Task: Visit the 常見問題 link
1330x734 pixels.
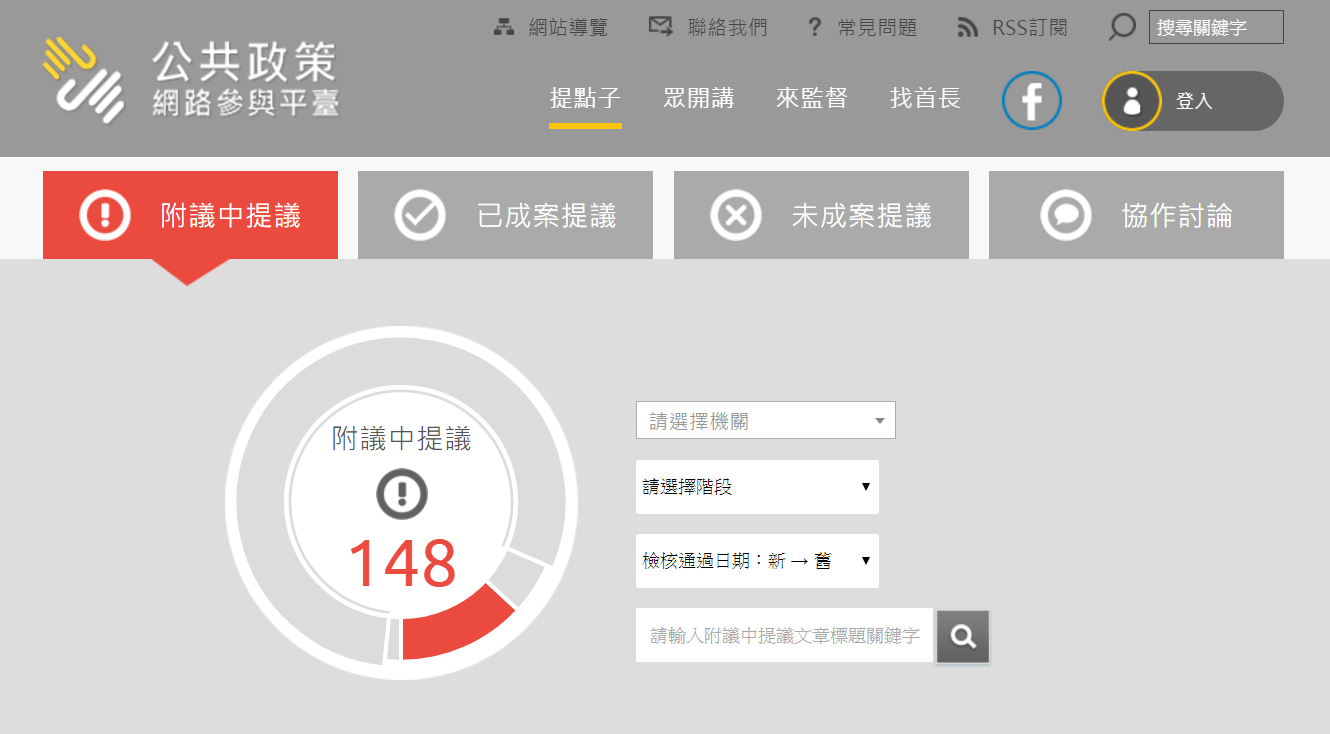Action: 878,28
